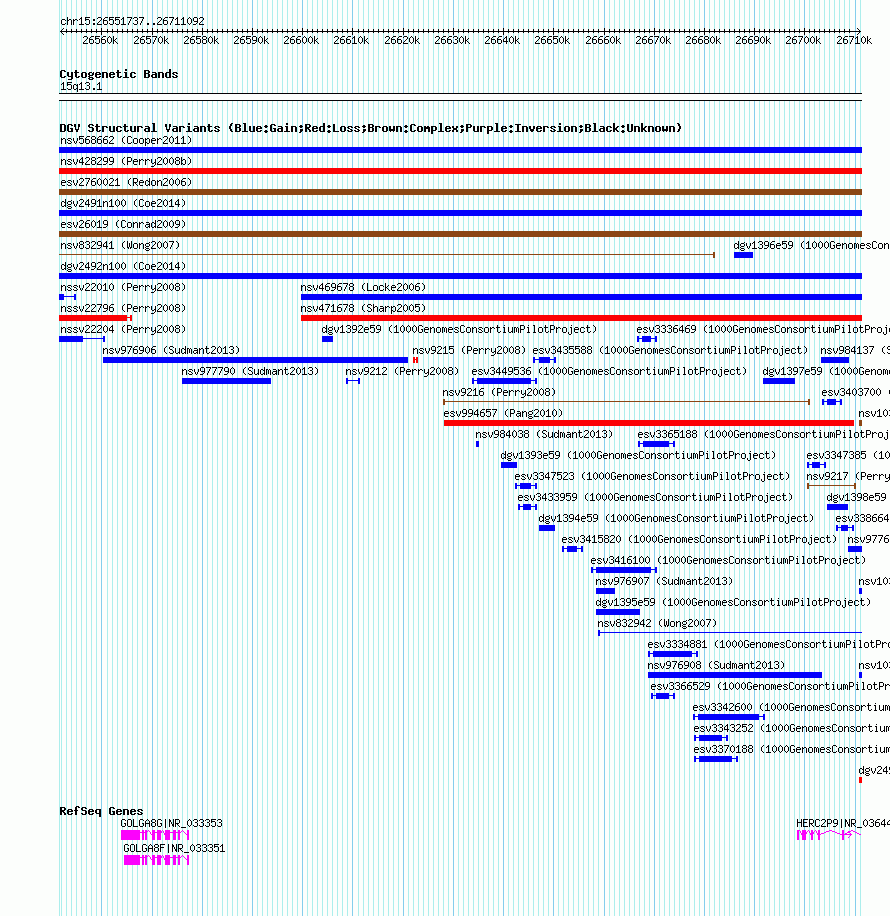Click the dgv2491n100 (Coe2014) label
Image resolution: width=890 pixels, height=916 pixels.
(123, 203)
